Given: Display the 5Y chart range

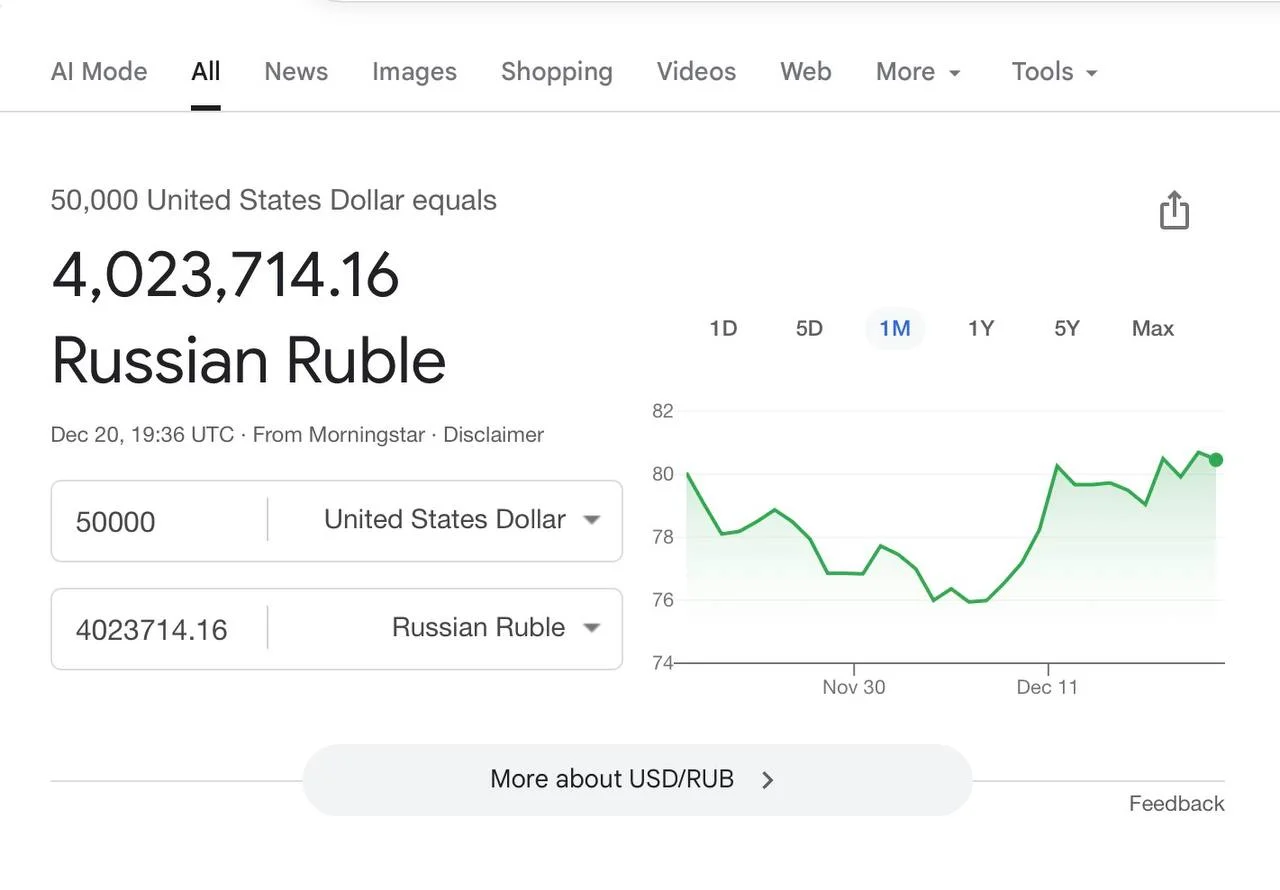Looking at the screenshot, I should pos(1067,328).
